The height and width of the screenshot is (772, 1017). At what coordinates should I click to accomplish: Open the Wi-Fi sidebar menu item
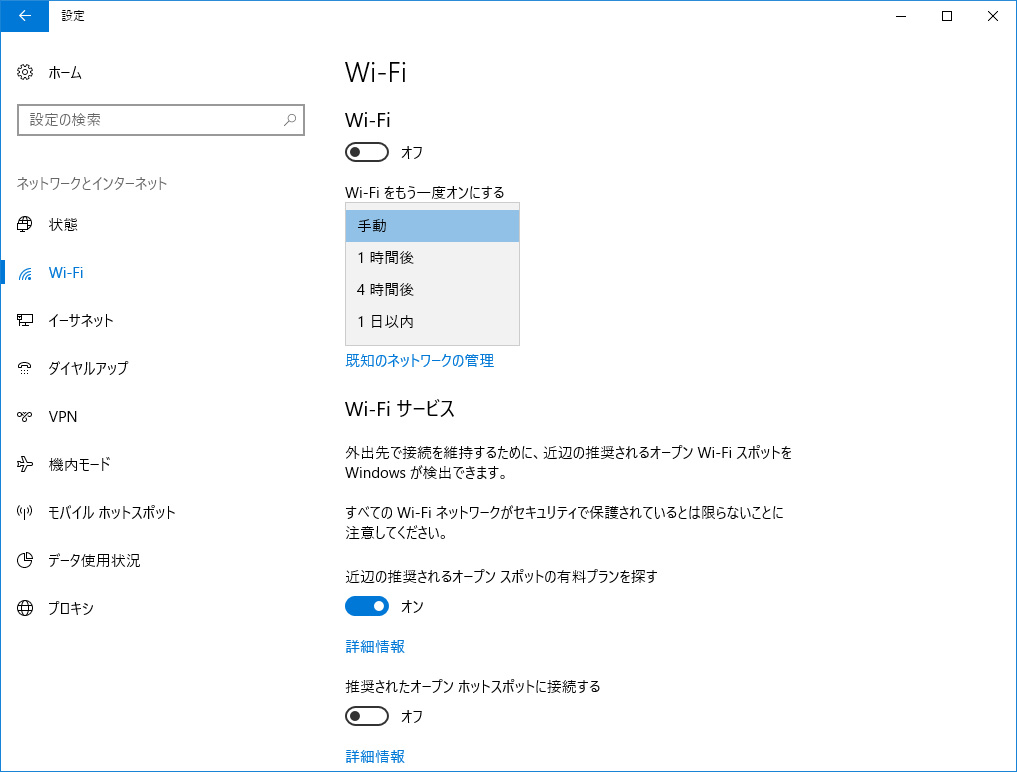66,273
